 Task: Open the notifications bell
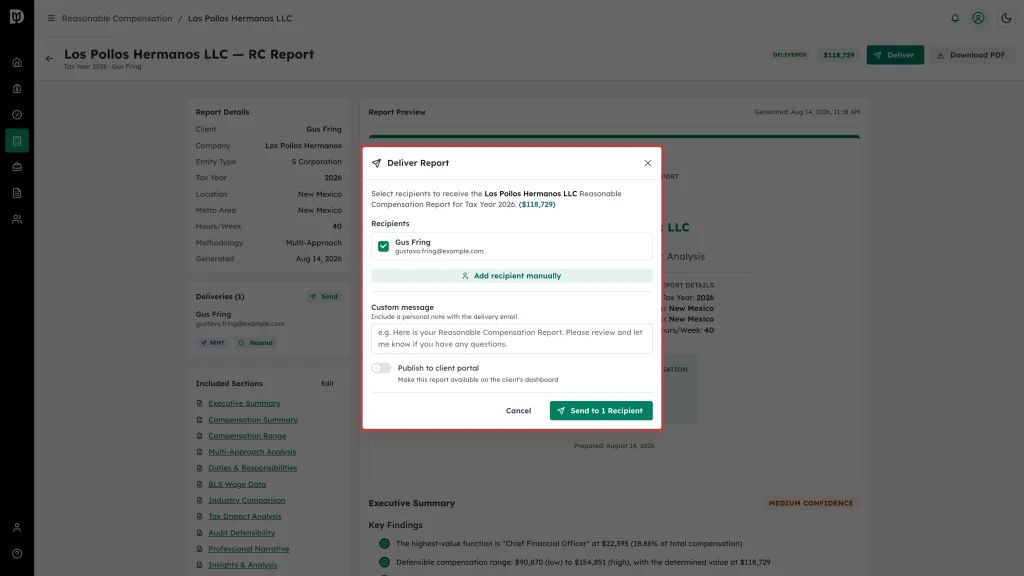point(955,18)
